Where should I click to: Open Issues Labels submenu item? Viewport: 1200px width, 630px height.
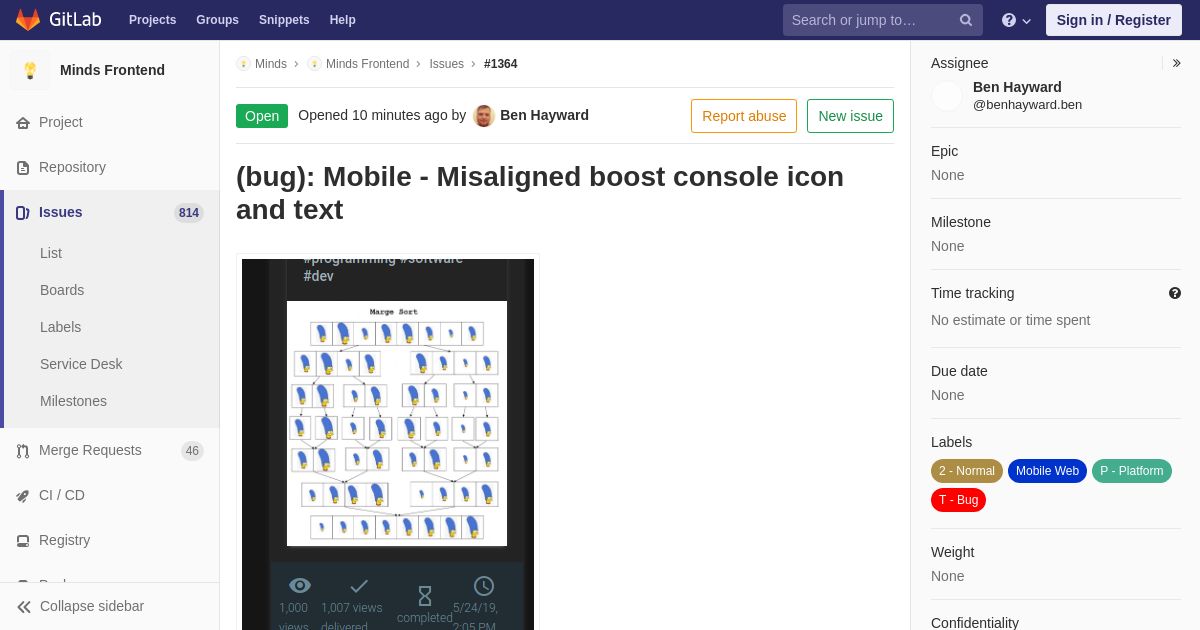point(60,327)
